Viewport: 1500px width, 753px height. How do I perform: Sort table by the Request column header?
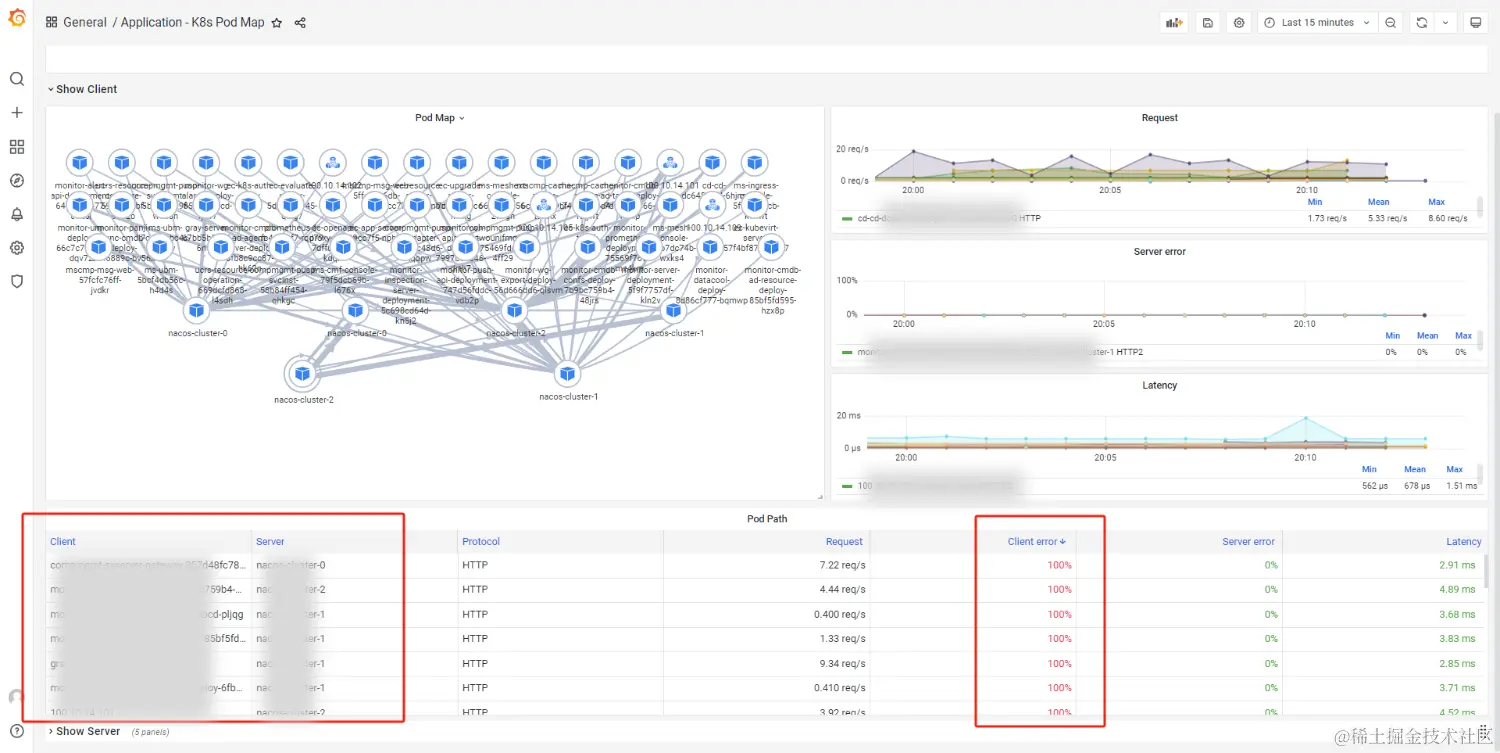[x=844, y=541]
